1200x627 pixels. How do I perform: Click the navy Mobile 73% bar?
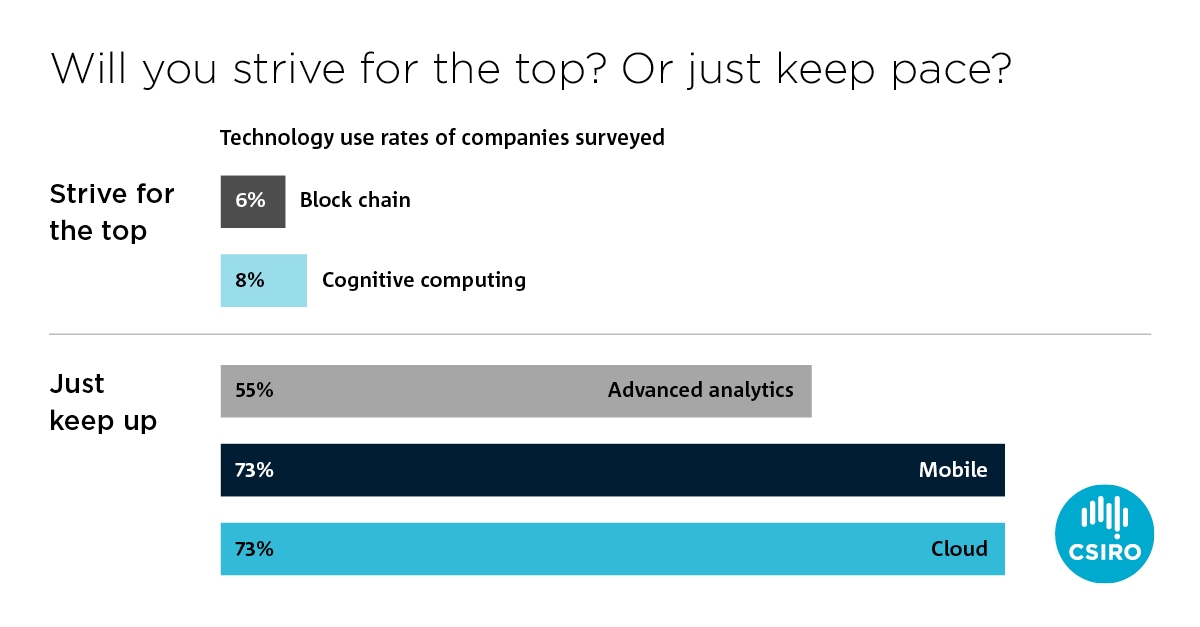point(613,470)
